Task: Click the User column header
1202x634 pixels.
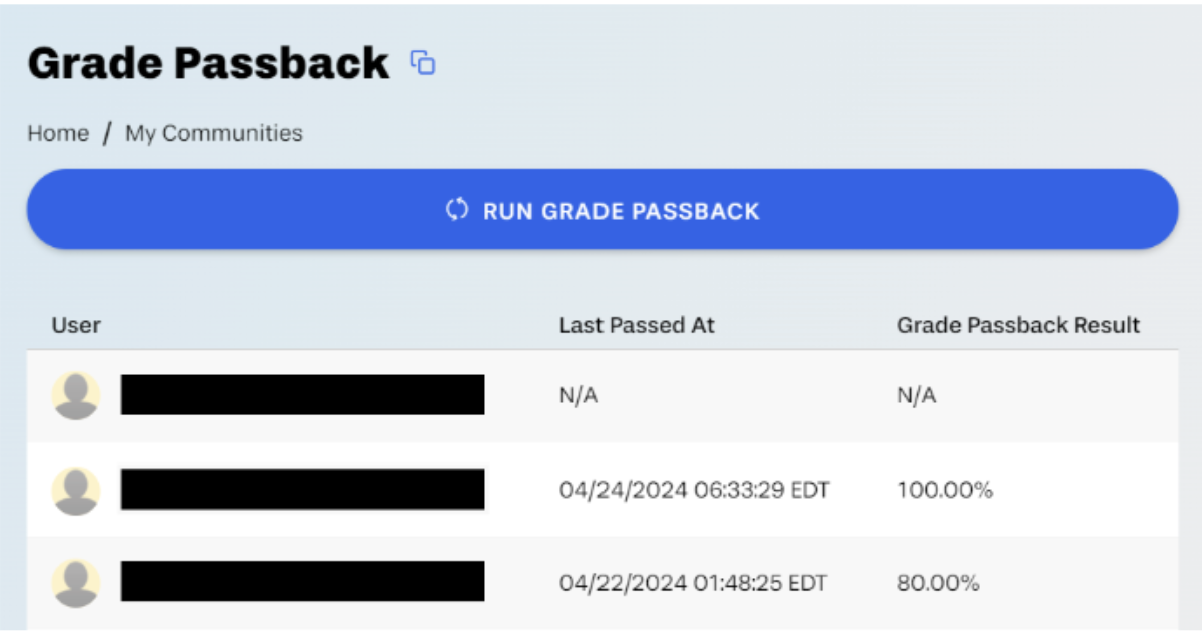Action: point(76,325)
